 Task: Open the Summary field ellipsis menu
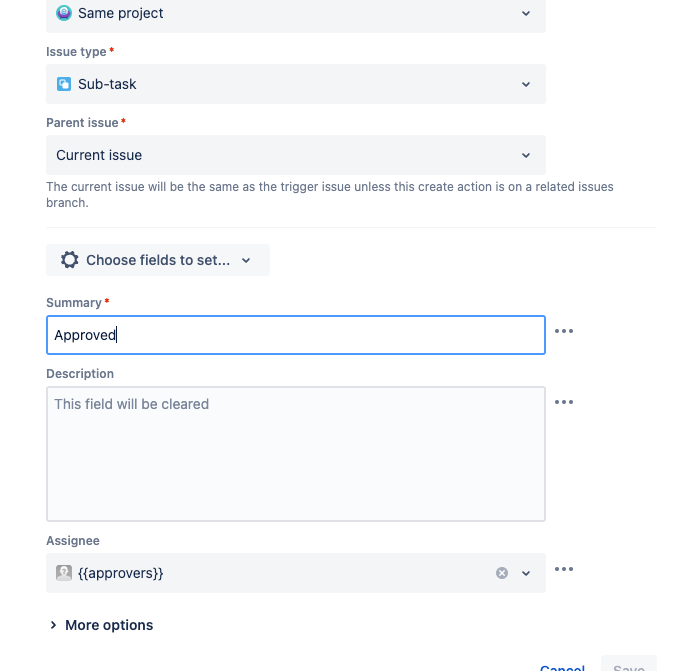[564, 331]
